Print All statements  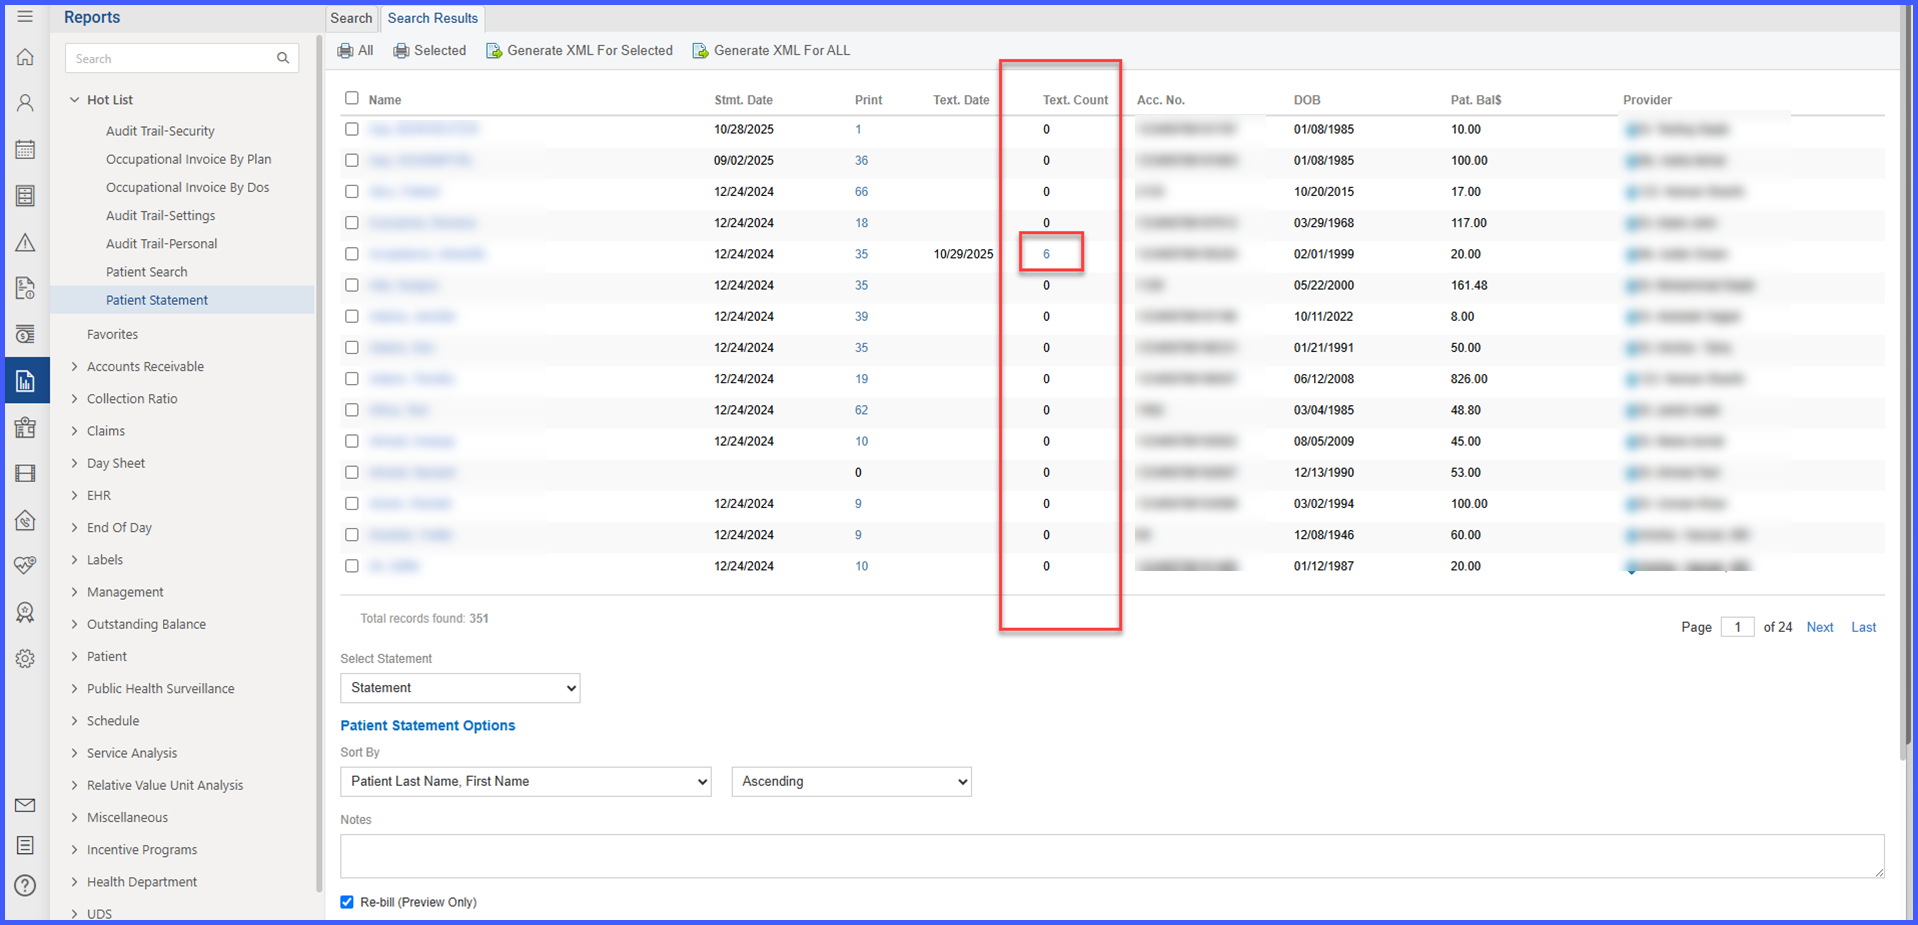coord(355,50)
